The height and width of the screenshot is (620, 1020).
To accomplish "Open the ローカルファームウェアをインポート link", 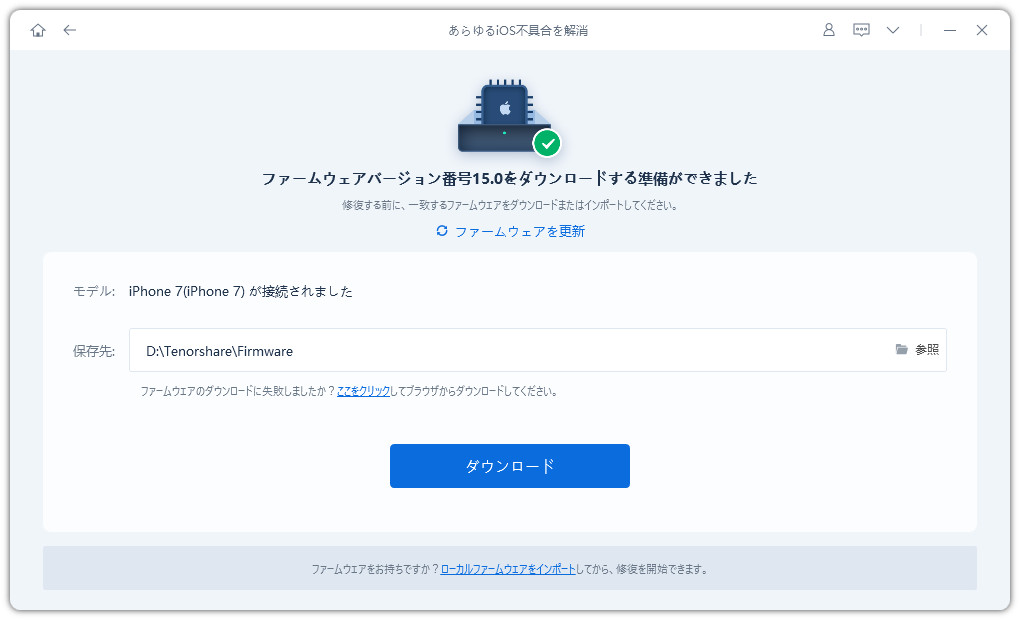I will (508, 569).
